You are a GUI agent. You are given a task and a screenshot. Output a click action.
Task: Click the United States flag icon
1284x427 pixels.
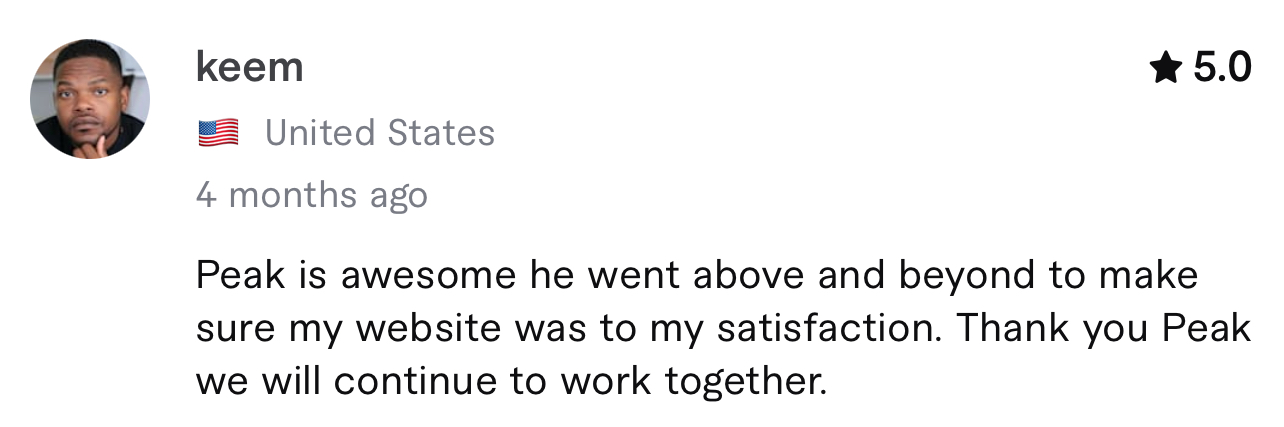point(218,133)
